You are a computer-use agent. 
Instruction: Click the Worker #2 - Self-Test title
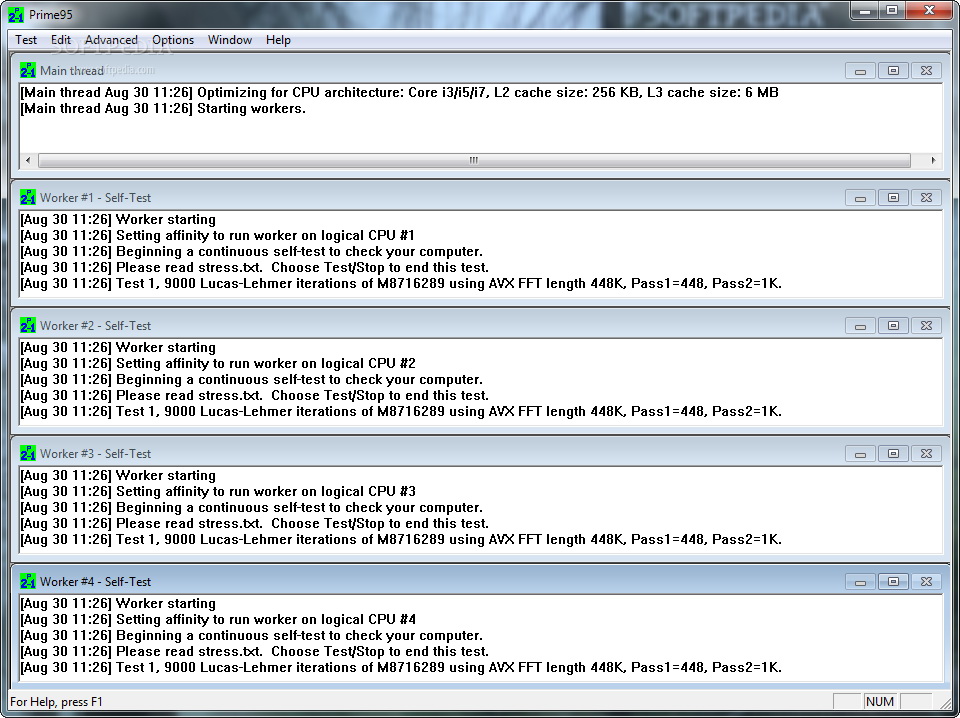pos(96,325)
